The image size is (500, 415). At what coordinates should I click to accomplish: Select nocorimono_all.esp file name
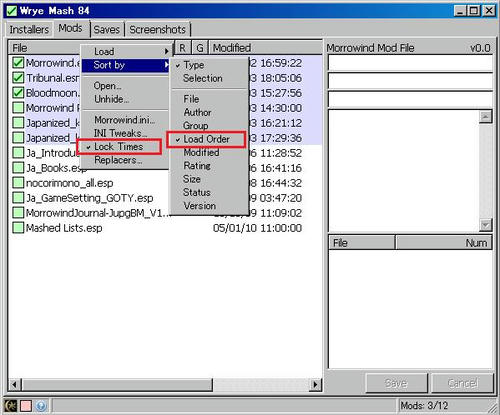(69, 183)
